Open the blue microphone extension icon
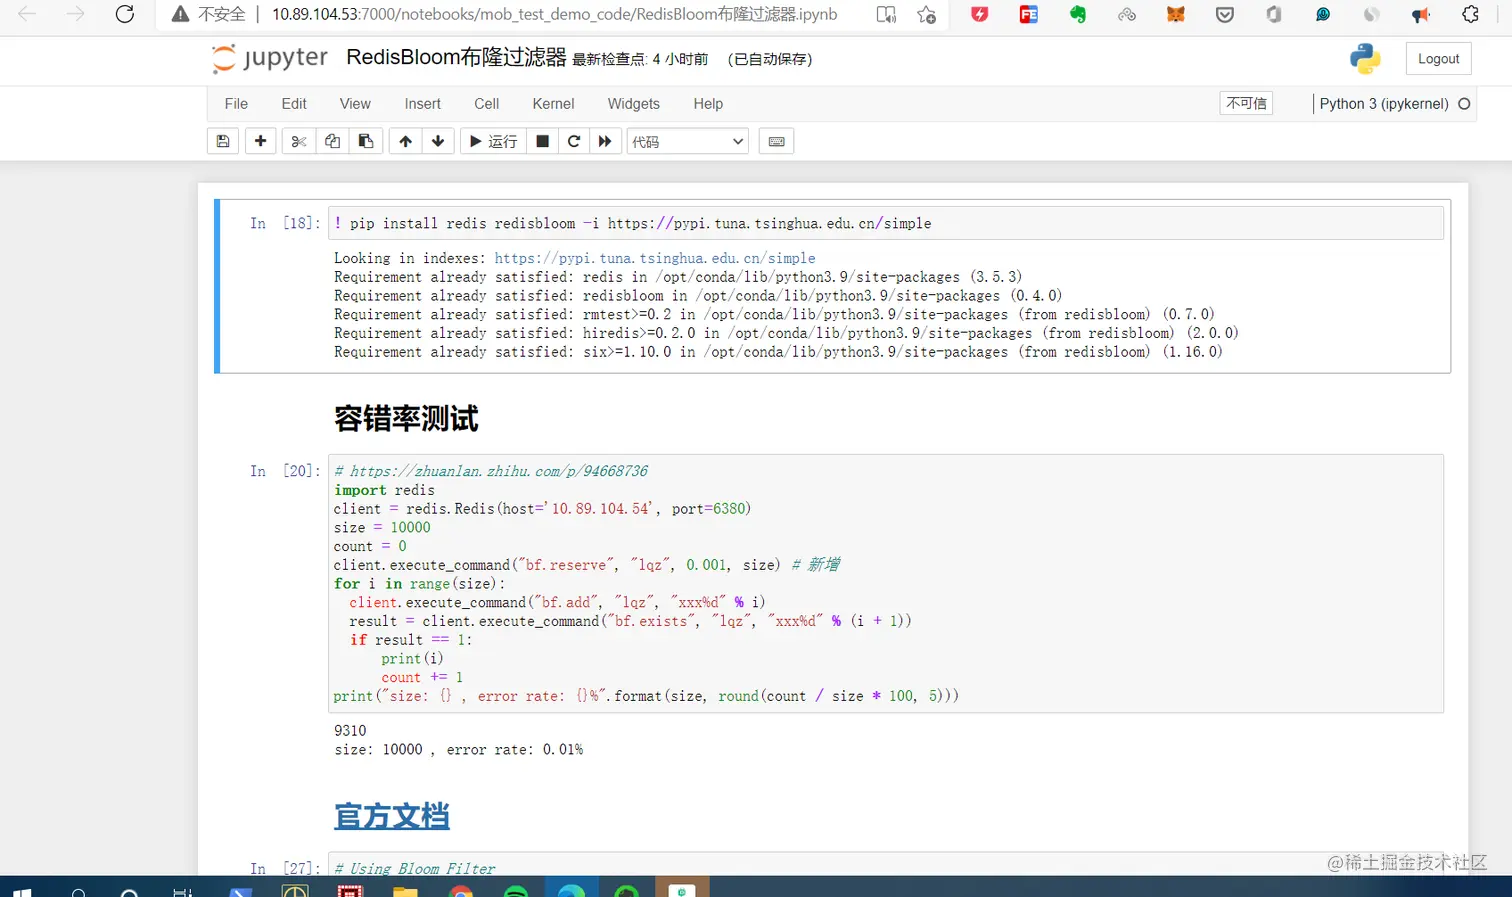The image size is (1512, 897). pos(1322,14)
